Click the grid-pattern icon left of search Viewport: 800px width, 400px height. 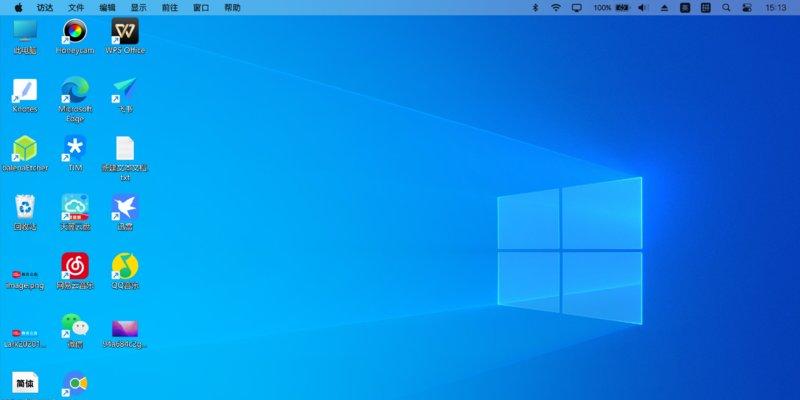click(x=706, y=8)
